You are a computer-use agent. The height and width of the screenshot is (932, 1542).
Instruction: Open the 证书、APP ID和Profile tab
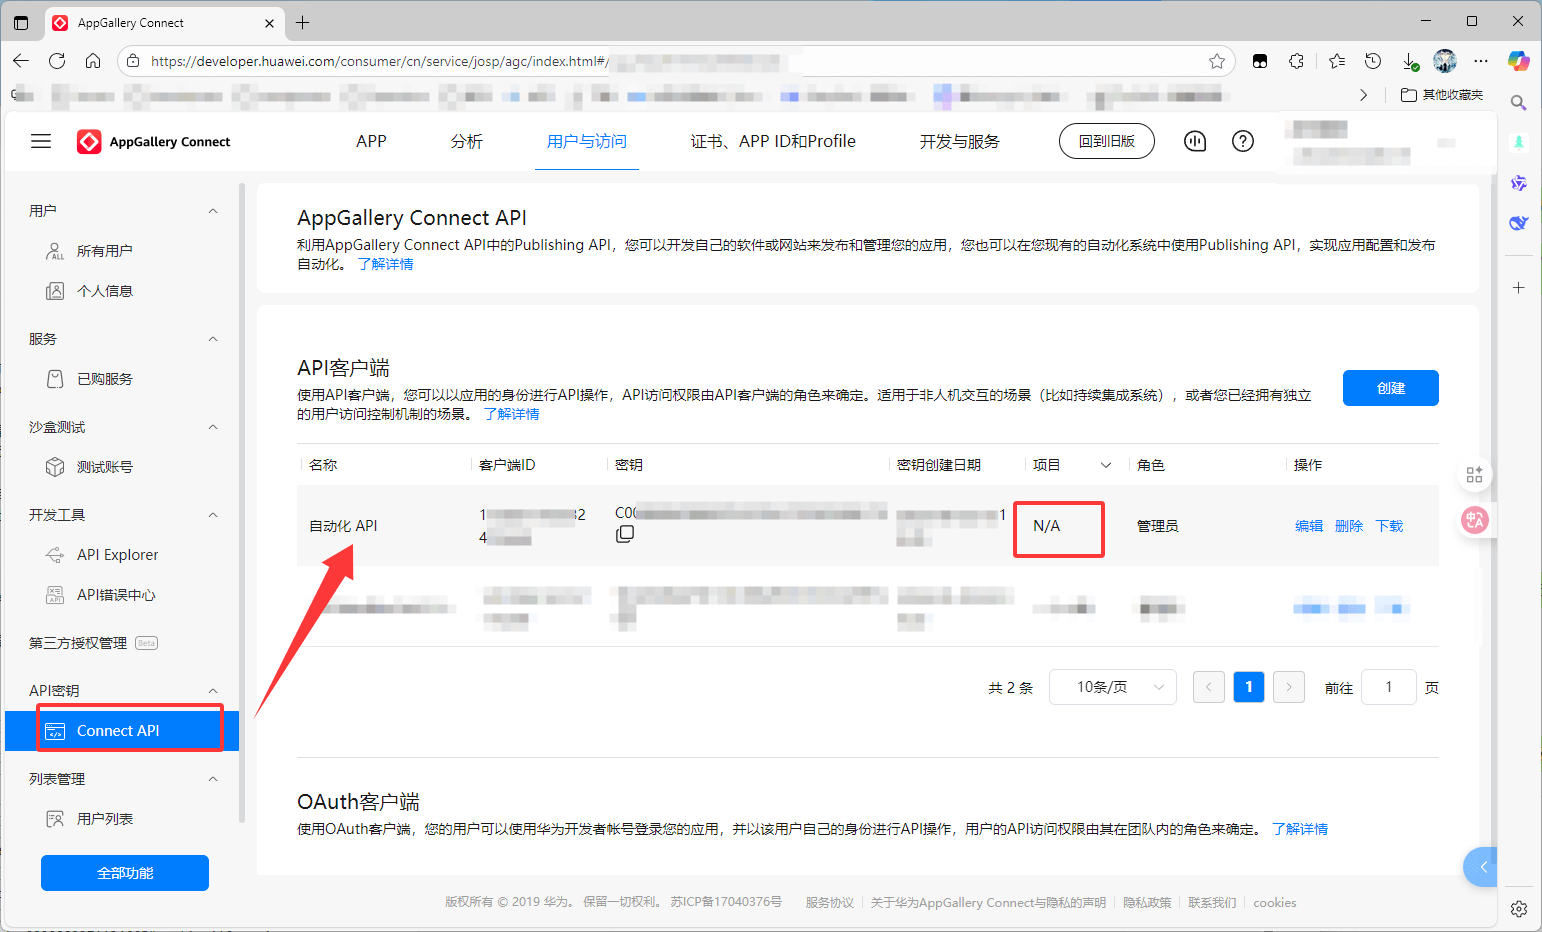pos(773,141)
